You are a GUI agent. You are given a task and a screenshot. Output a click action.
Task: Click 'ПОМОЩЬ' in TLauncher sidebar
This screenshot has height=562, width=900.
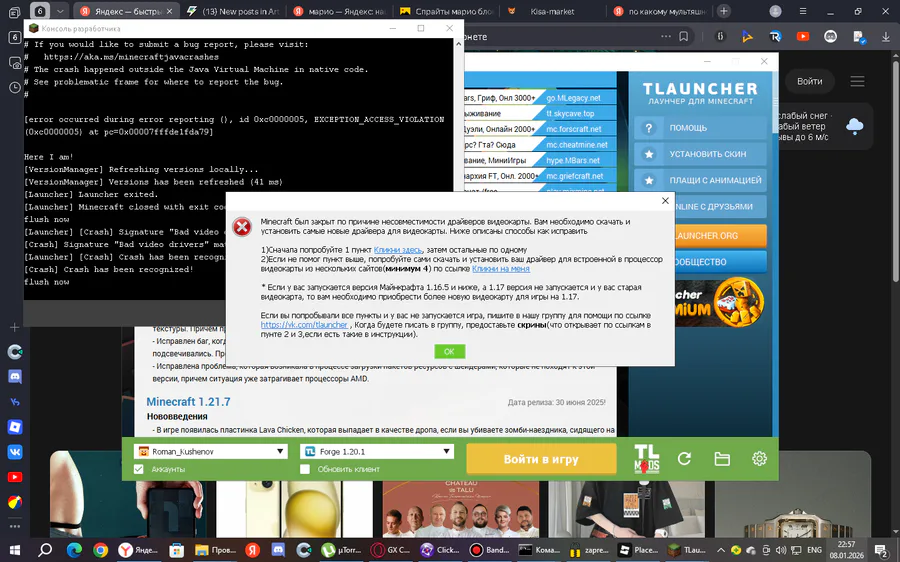700,128
